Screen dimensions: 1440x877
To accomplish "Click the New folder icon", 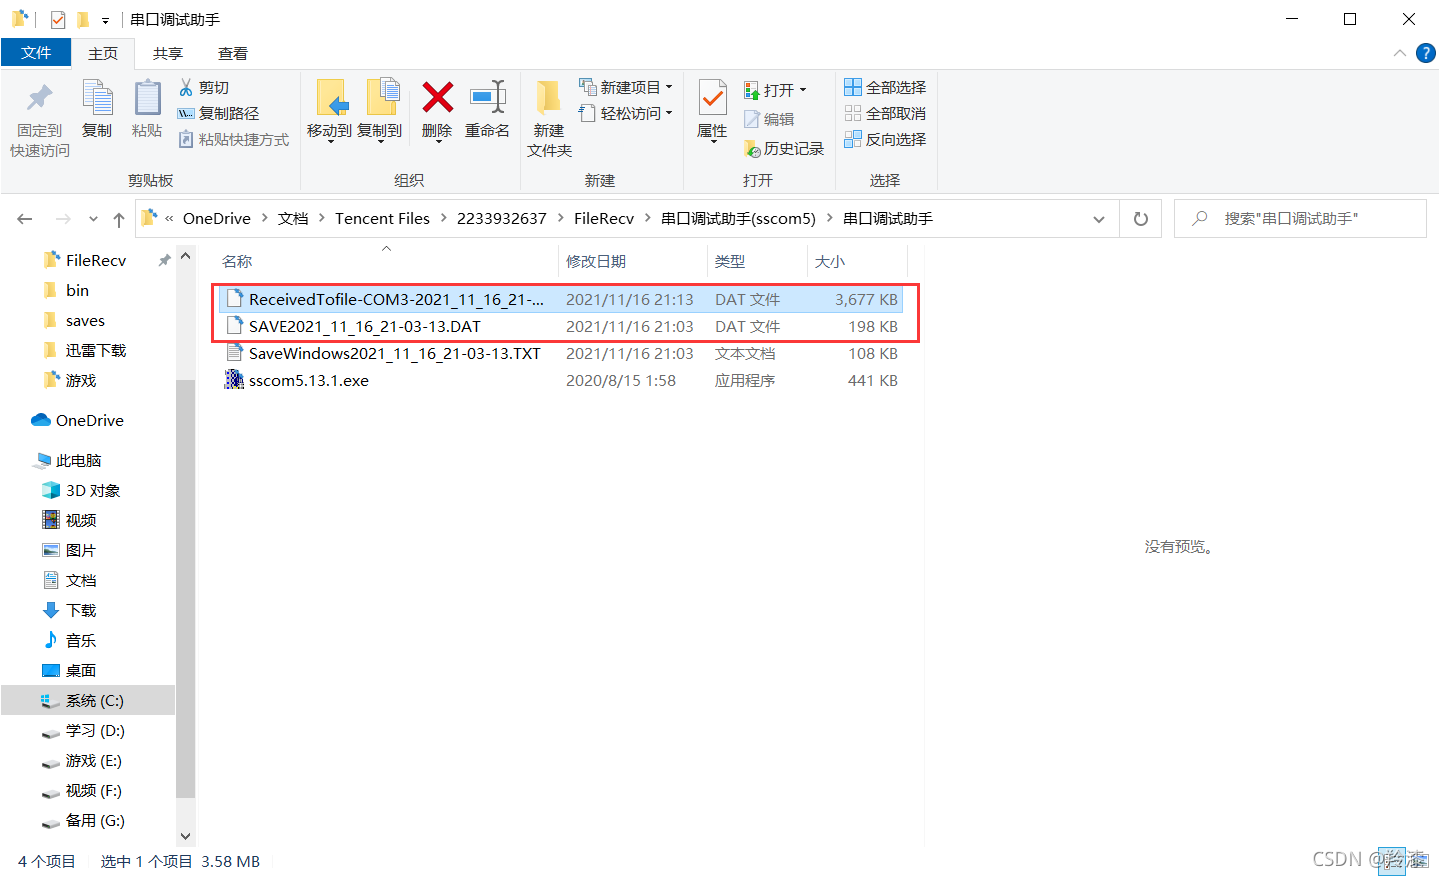I will coord(548,98).
